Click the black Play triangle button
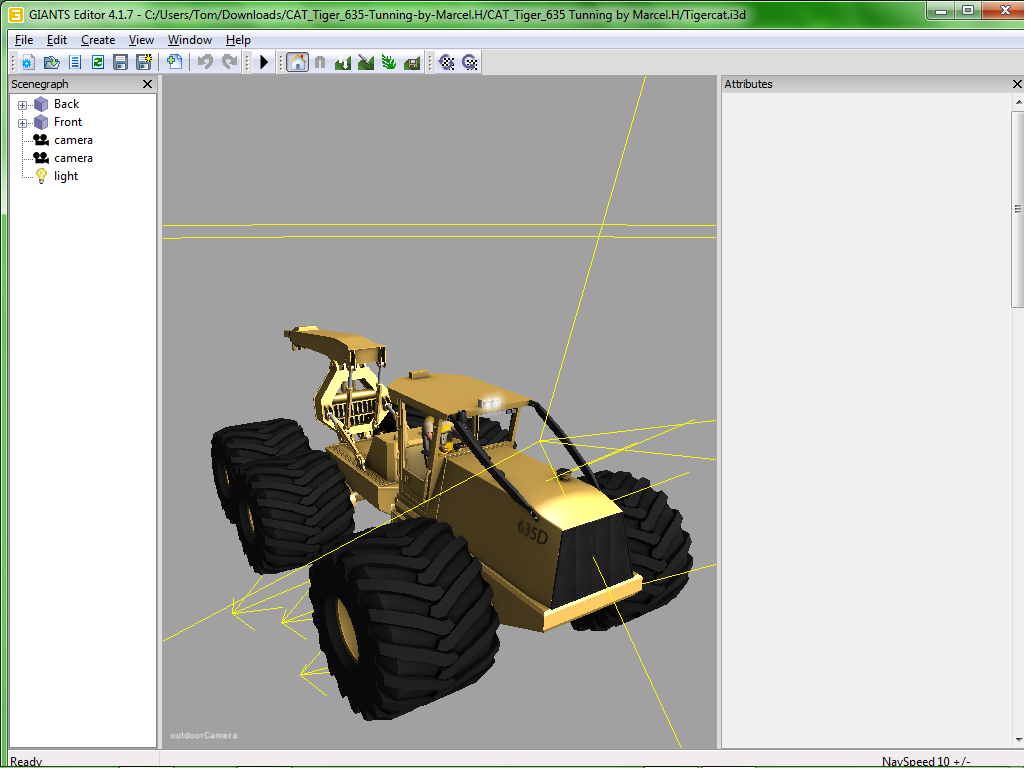 coord(264,63)
